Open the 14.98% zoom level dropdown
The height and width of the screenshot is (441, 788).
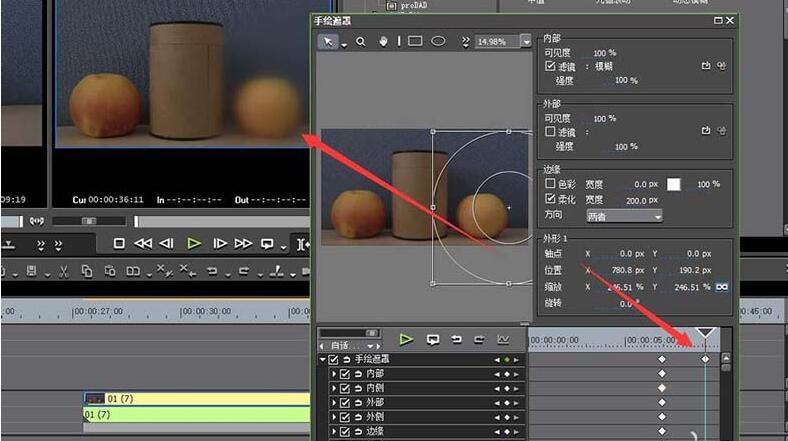tap(526, 42)
